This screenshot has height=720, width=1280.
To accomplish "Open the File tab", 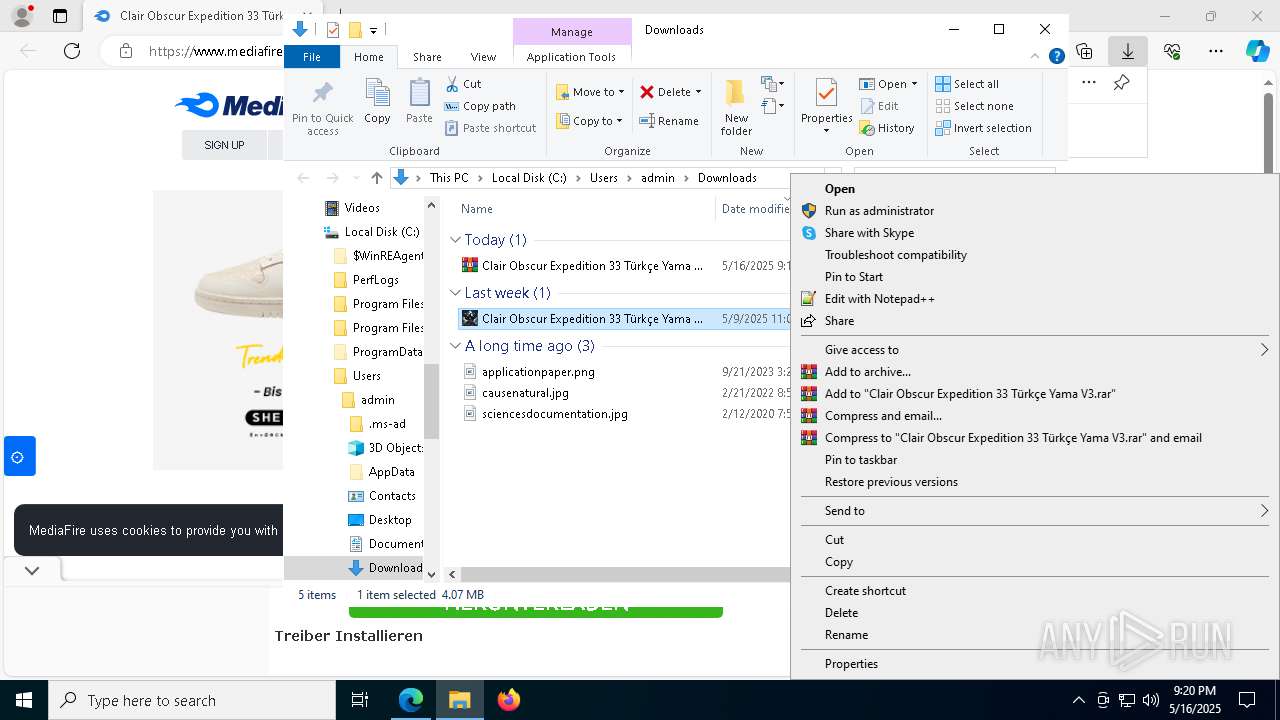I will click(x=312, y=57).
